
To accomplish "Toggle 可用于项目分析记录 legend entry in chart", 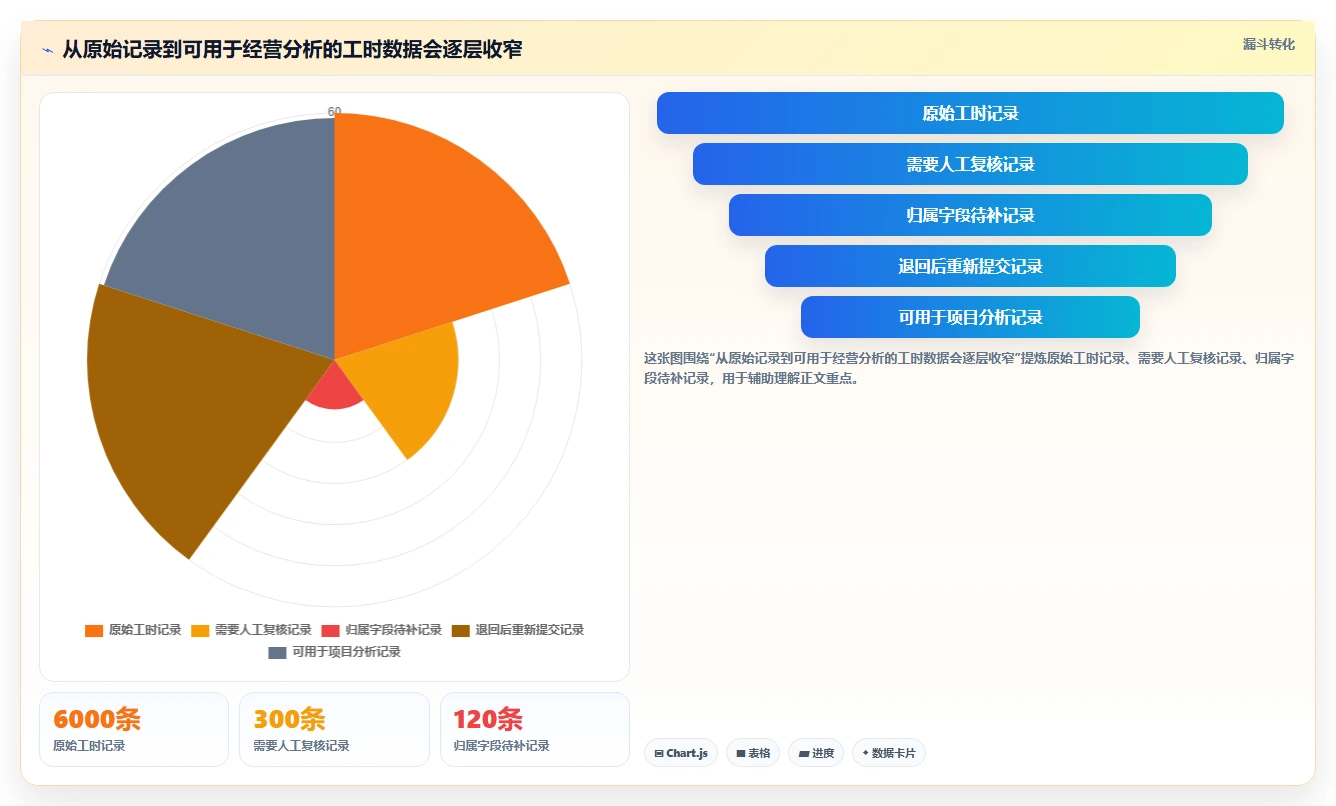I will pyautogui.click(x=335, y=652).
